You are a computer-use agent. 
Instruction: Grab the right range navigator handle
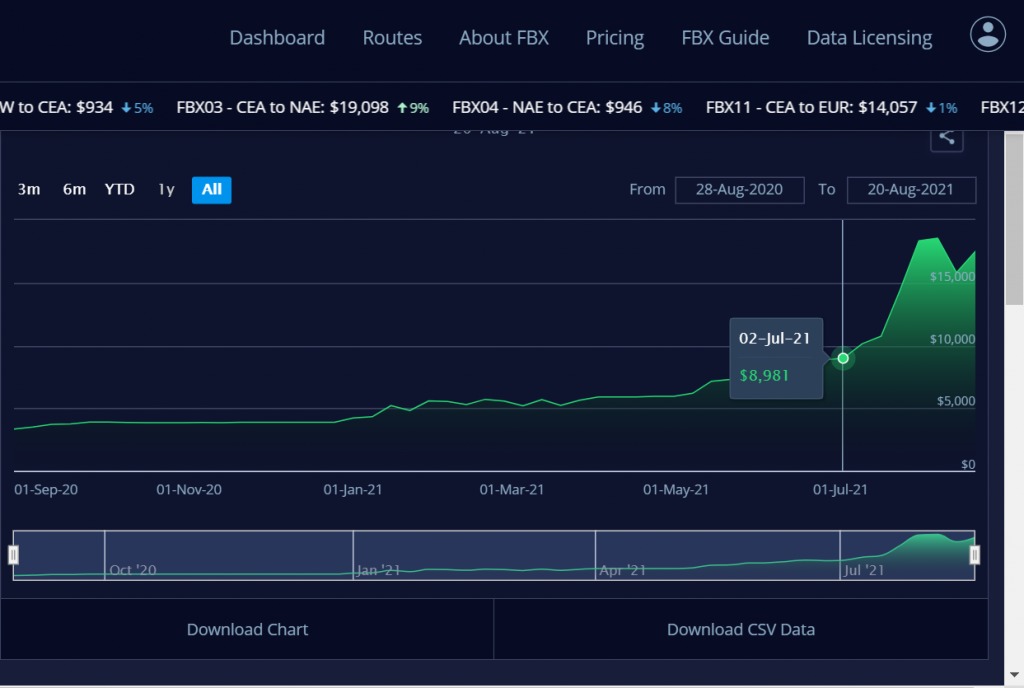click(975, 555)
